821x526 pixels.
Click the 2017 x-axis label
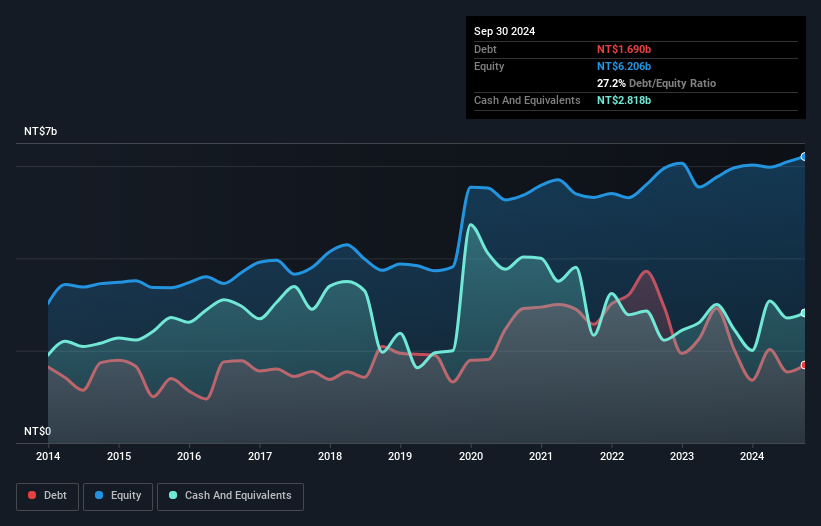260,456
